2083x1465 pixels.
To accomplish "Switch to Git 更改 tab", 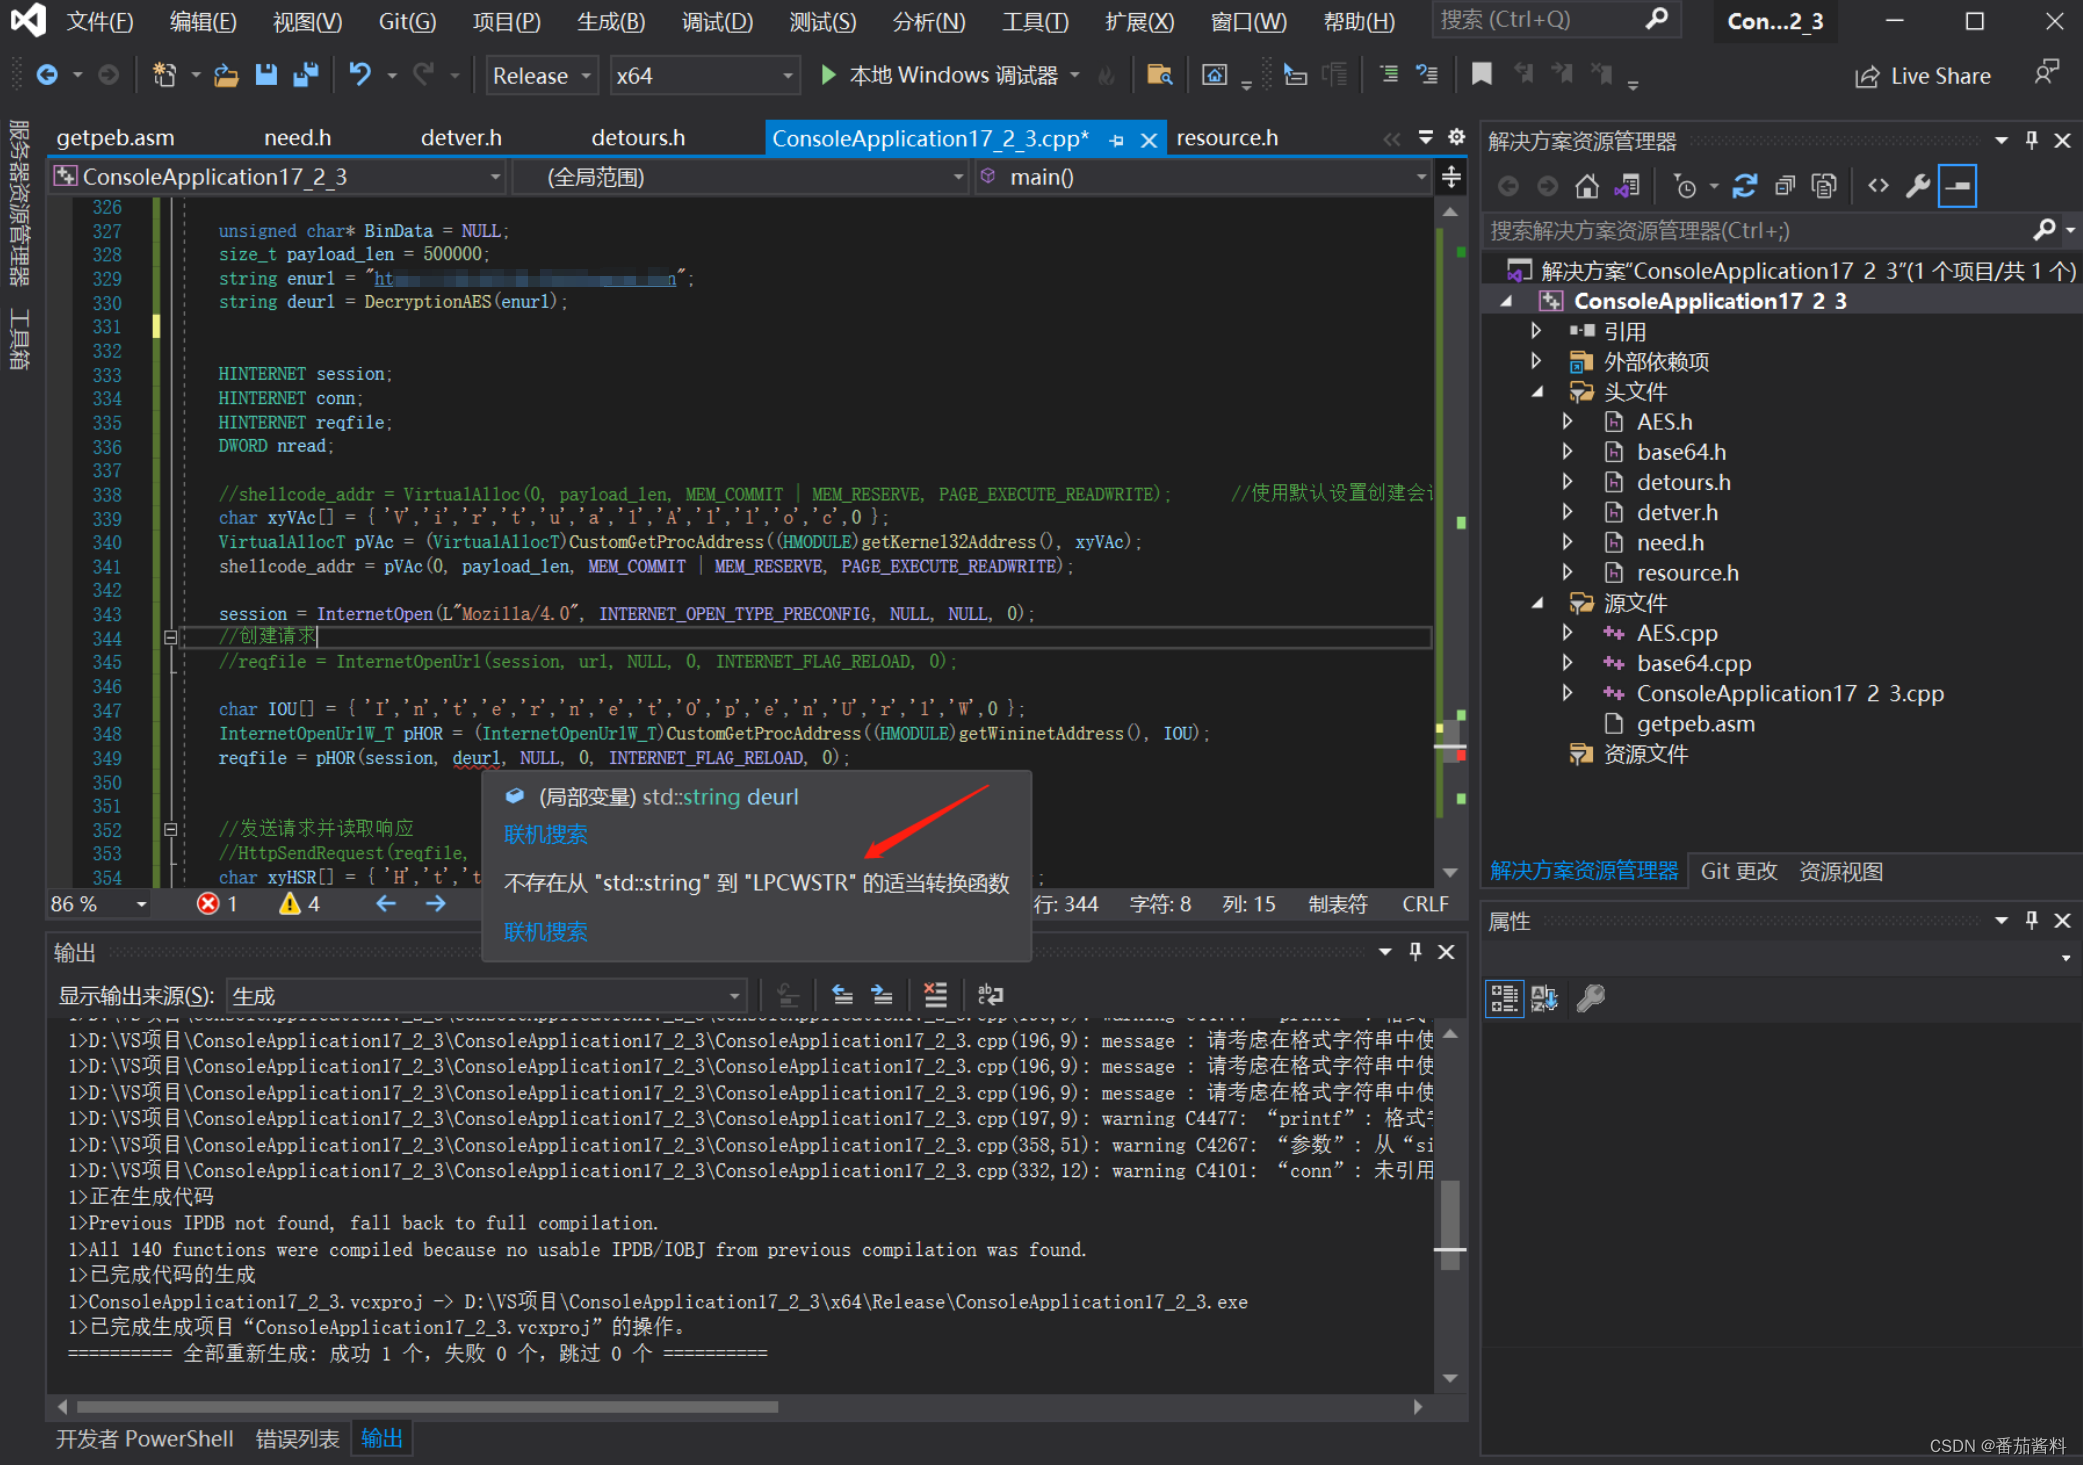I will (1738, 871).
